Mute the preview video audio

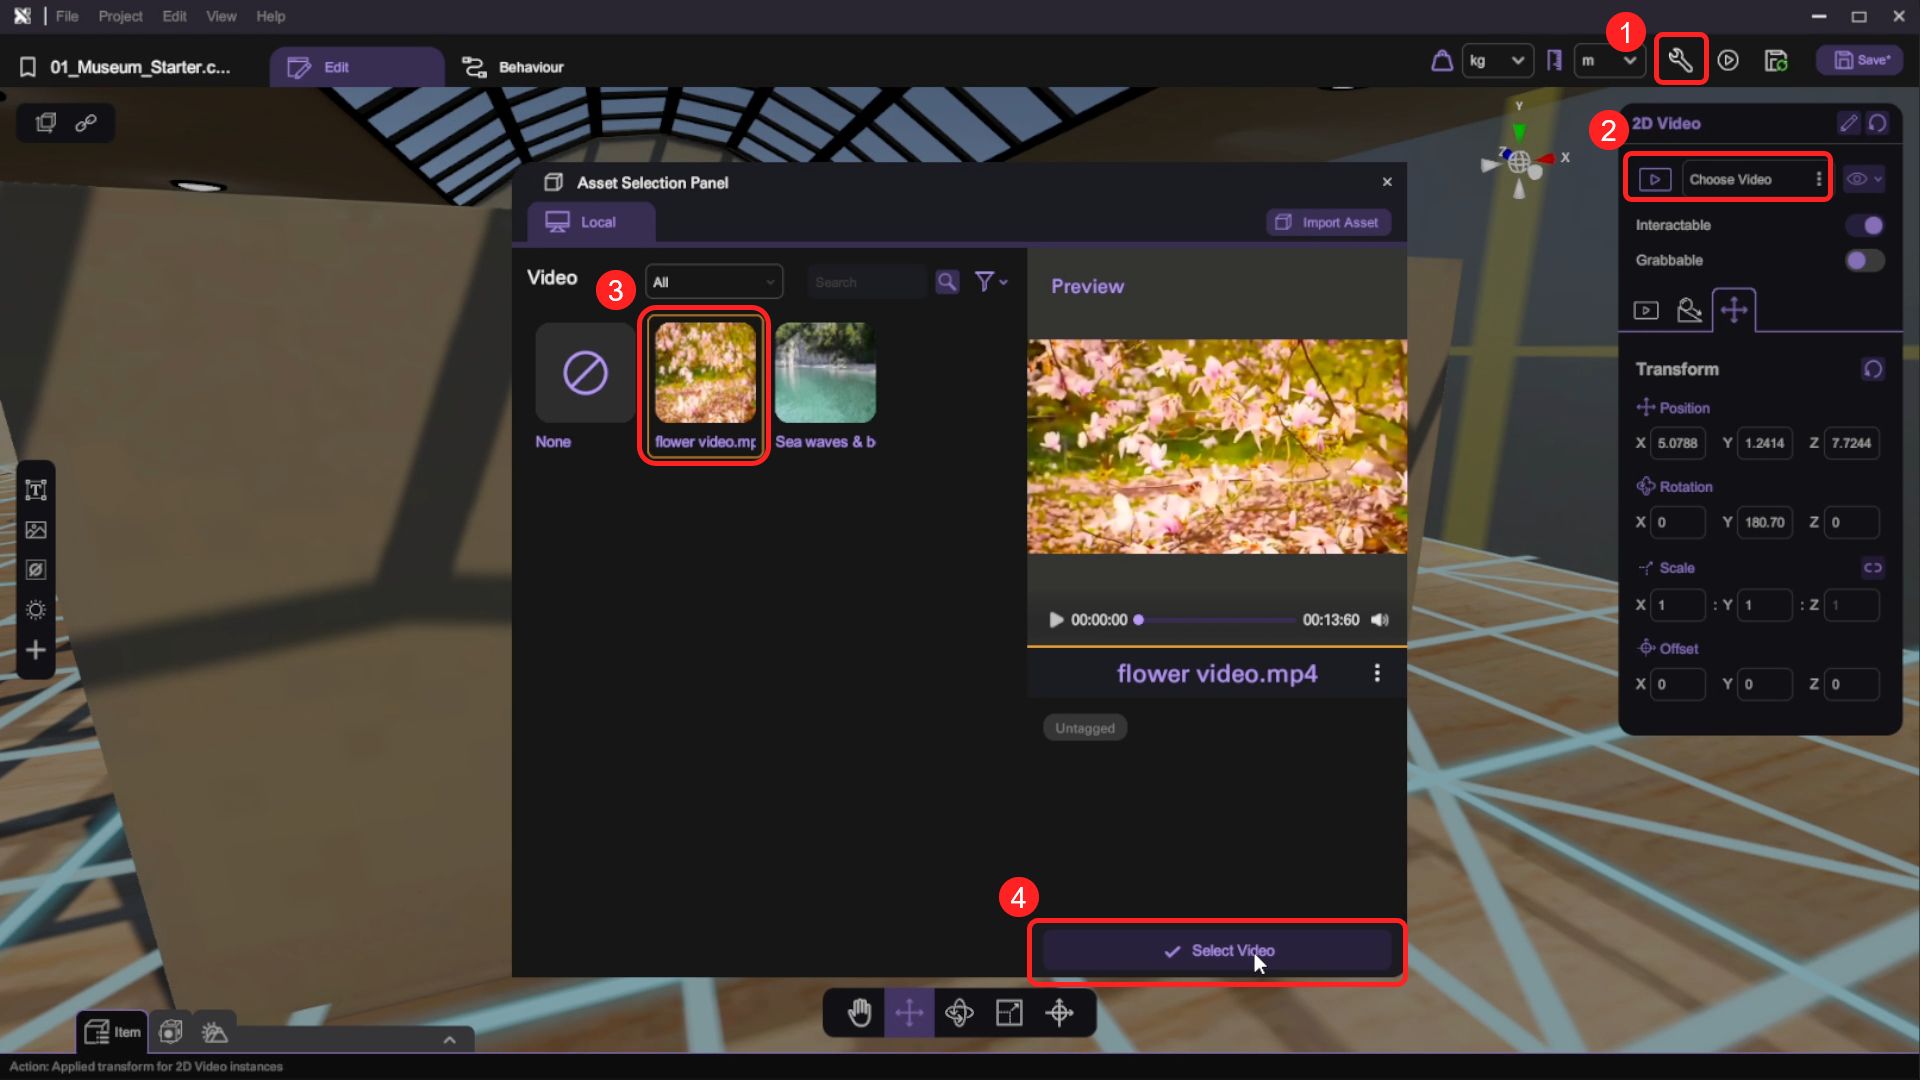[1380, 620]
